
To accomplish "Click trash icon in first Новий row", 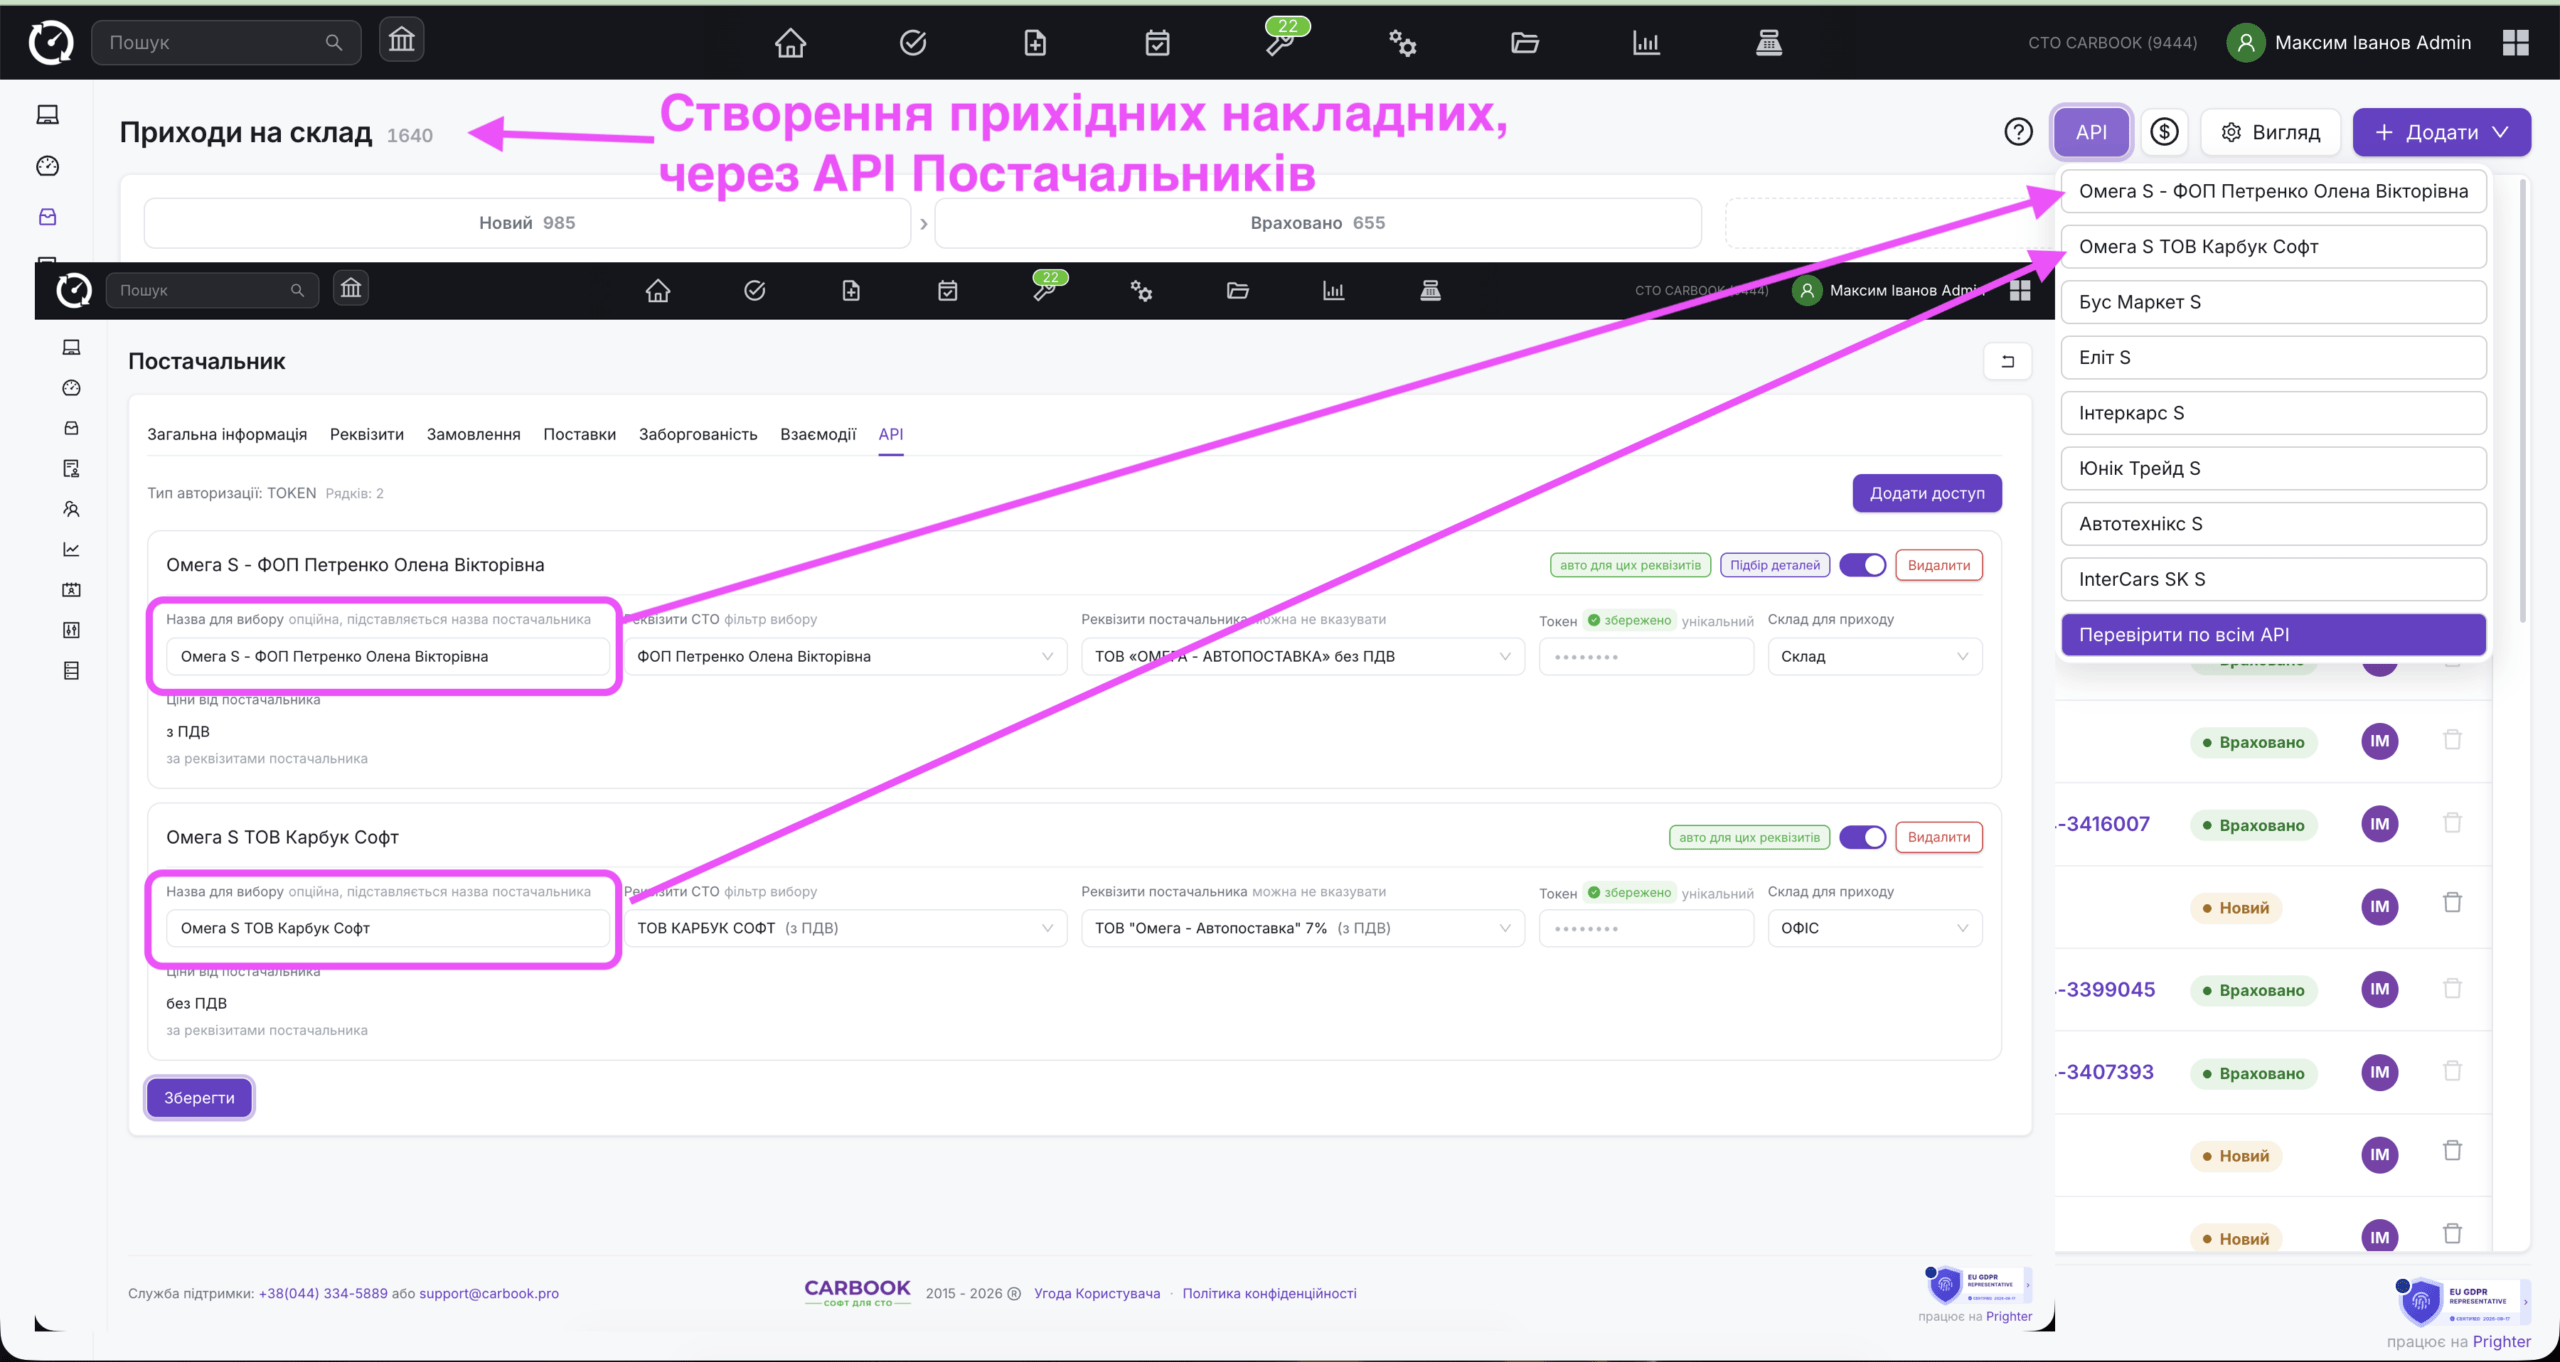I will point(2452,903).
